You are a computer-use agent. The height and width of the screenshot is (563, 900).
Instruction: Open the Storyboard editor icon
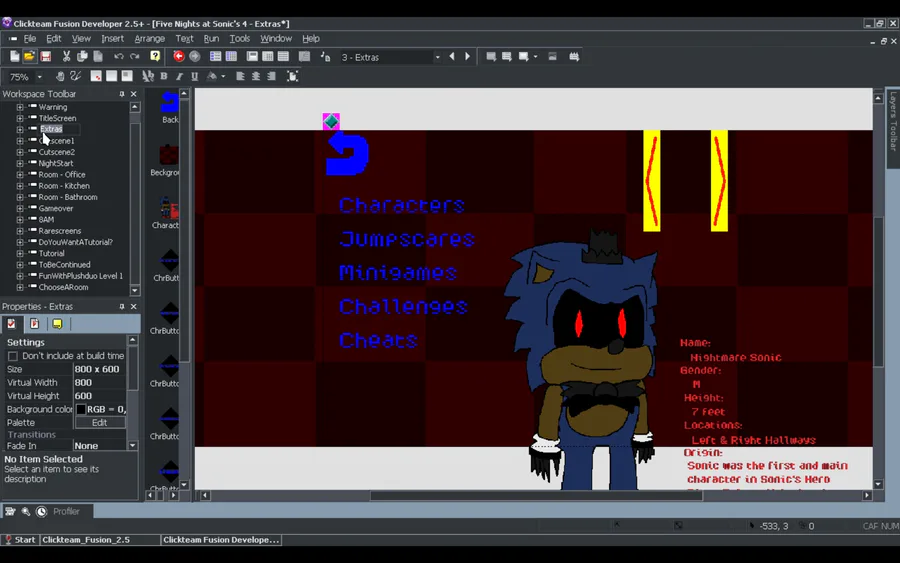coord(215,56)
